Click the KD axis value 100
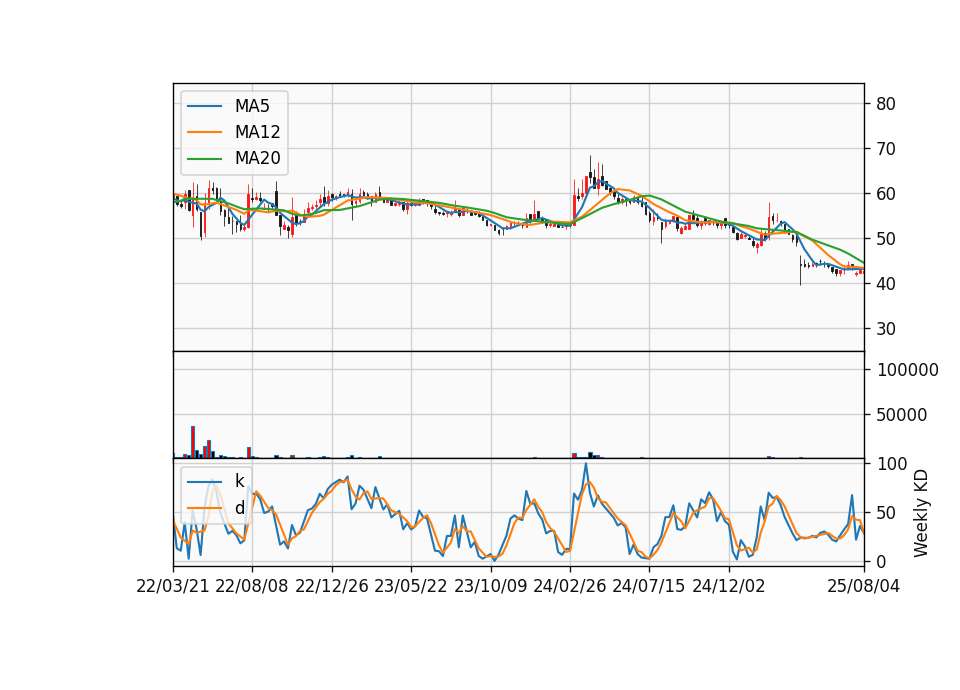 pos(892,463)
